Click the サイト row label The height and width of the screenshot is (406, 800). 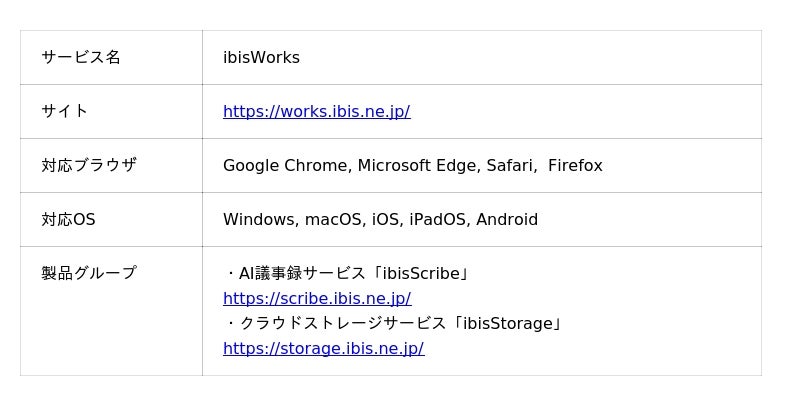(x=65, y=112)
